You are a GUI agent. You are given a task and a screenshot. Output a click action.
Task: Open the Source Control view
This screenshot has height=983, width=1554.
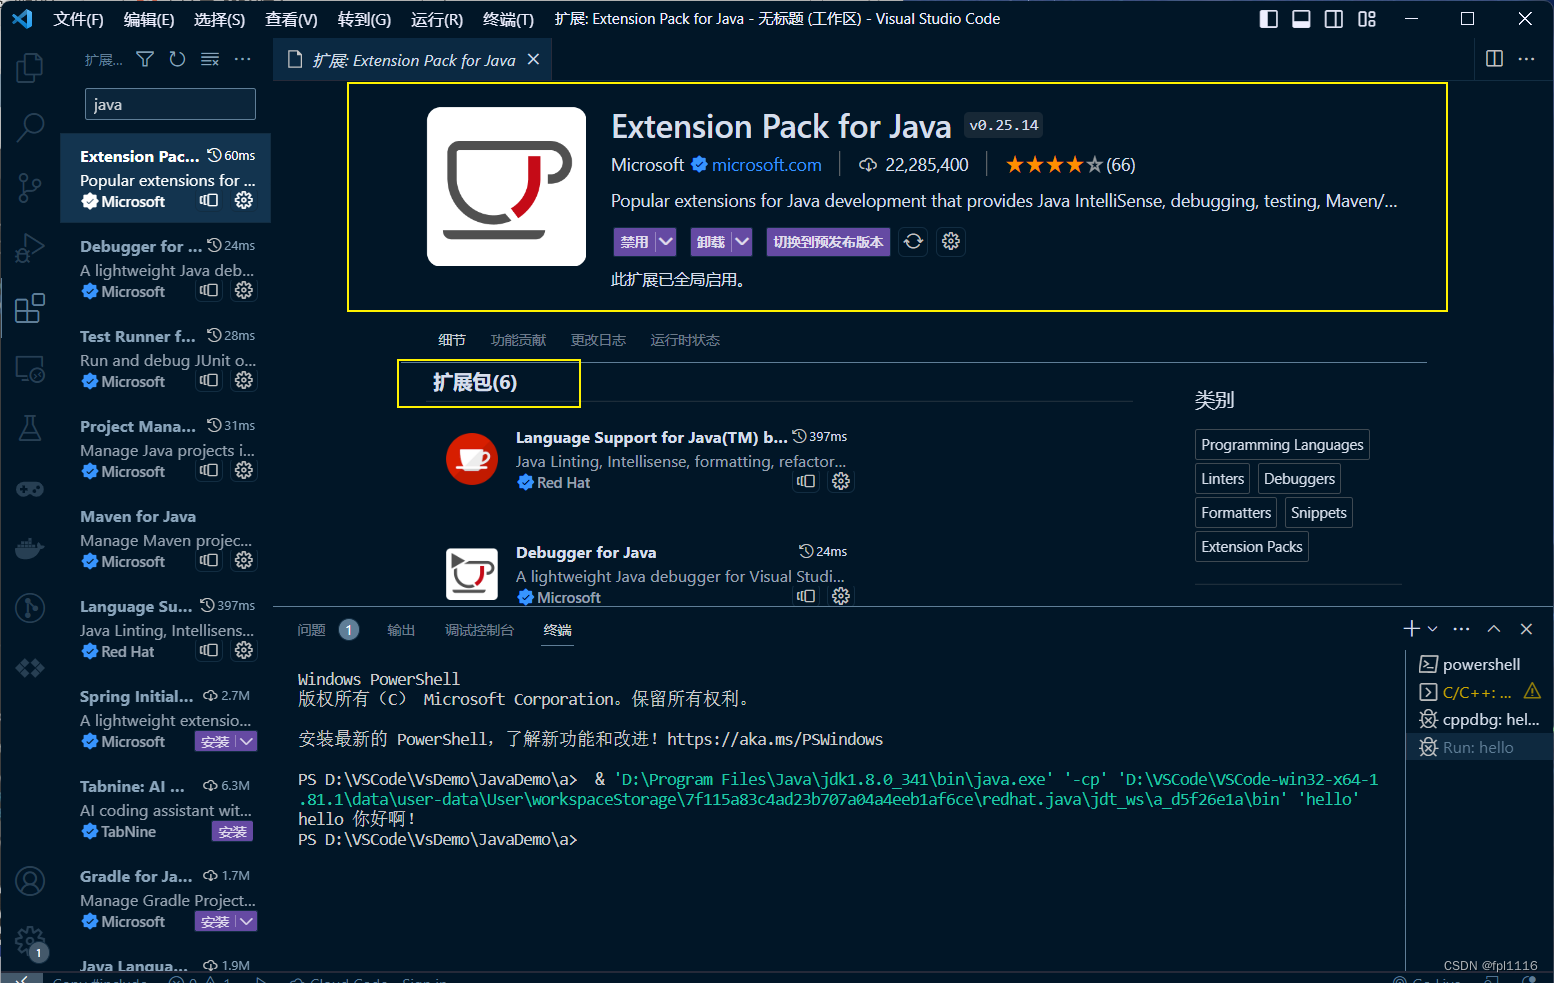[29, 188]
